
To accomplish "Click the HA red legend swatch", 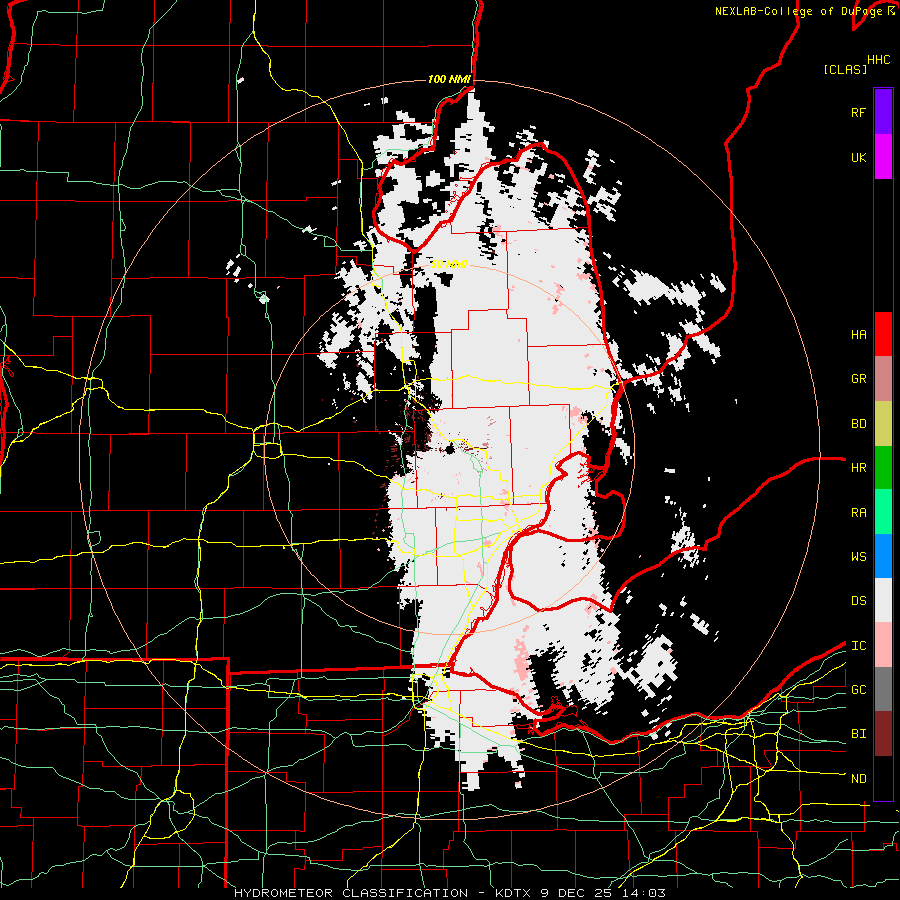I will pyautogui.click(x=883, y=334).
